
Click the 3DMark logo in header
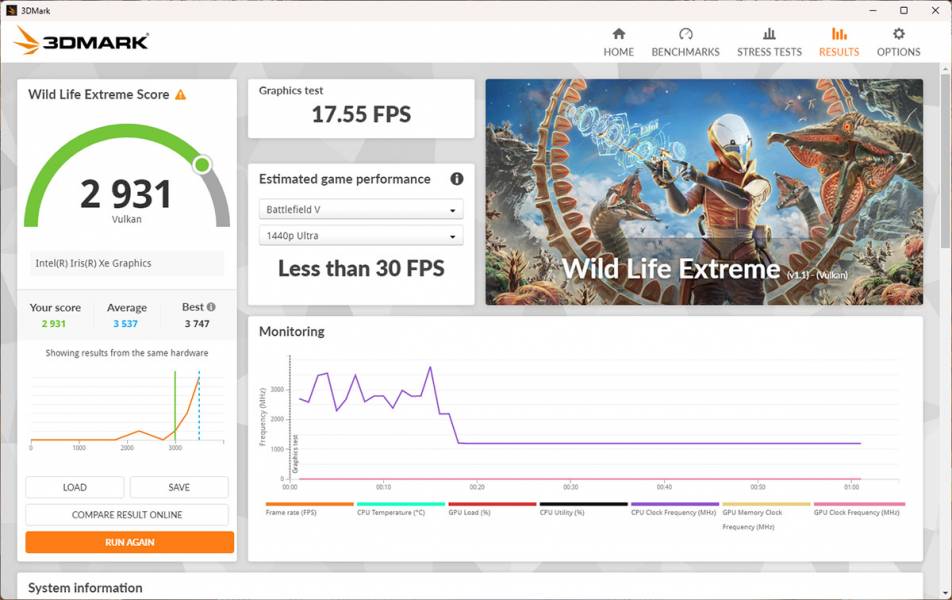pos(81,41)
